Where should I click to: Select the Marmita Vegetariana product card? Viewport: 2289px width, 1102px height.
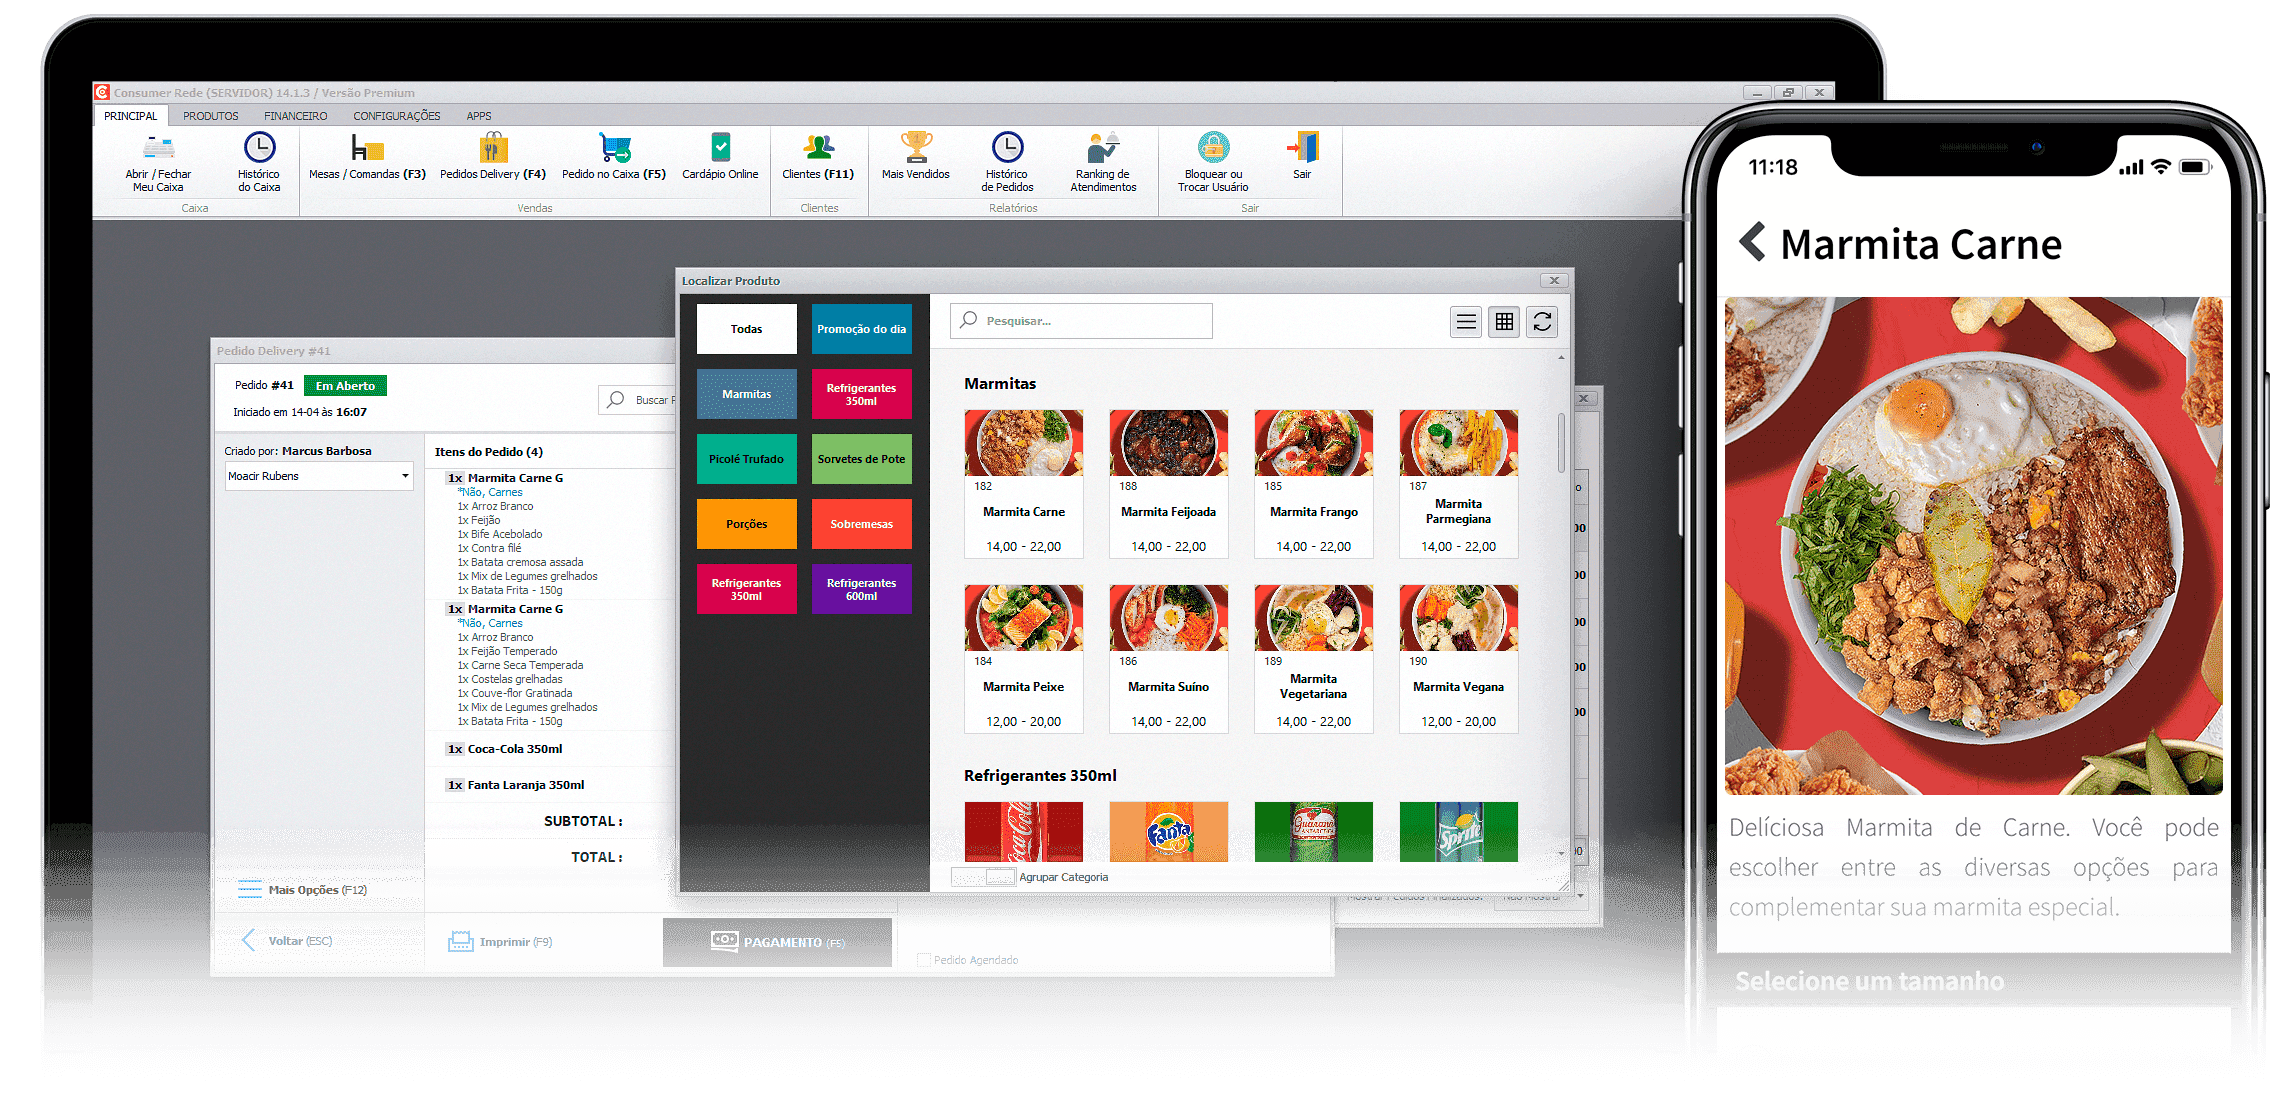1314,659
